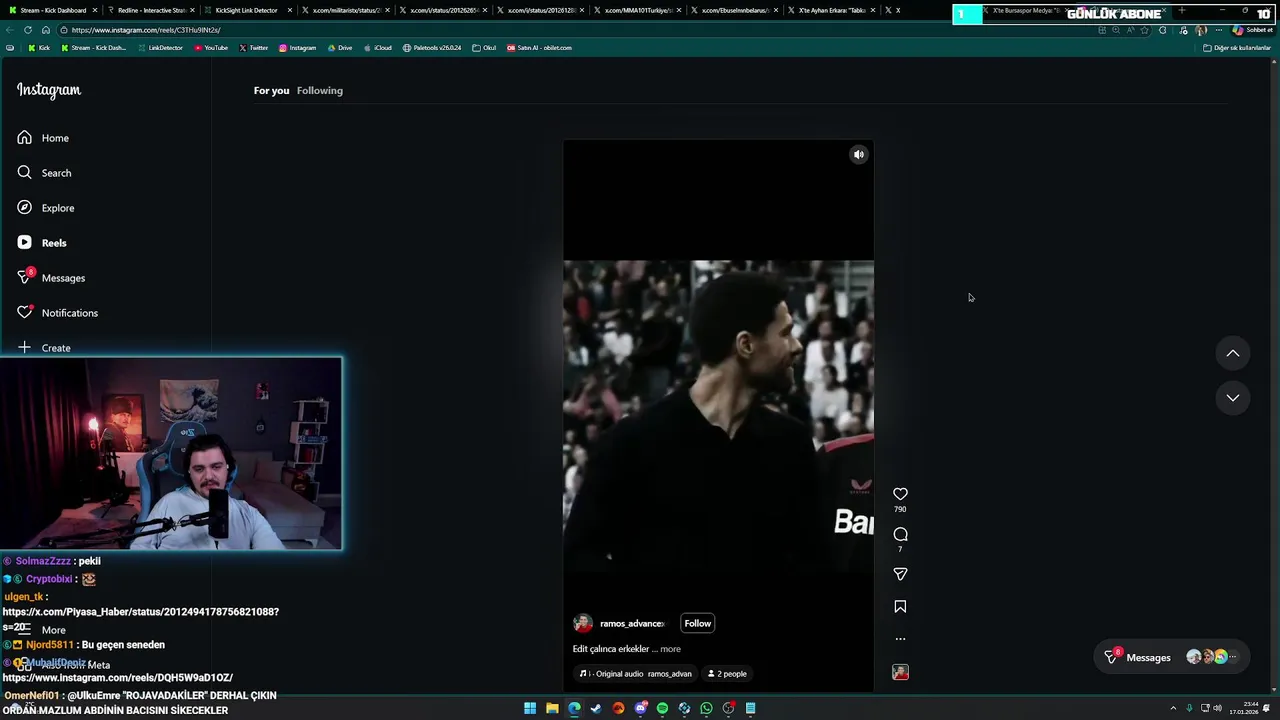Open the More menu in sidebar
The width and height of the screenshot is (1280, 720).
42,630
